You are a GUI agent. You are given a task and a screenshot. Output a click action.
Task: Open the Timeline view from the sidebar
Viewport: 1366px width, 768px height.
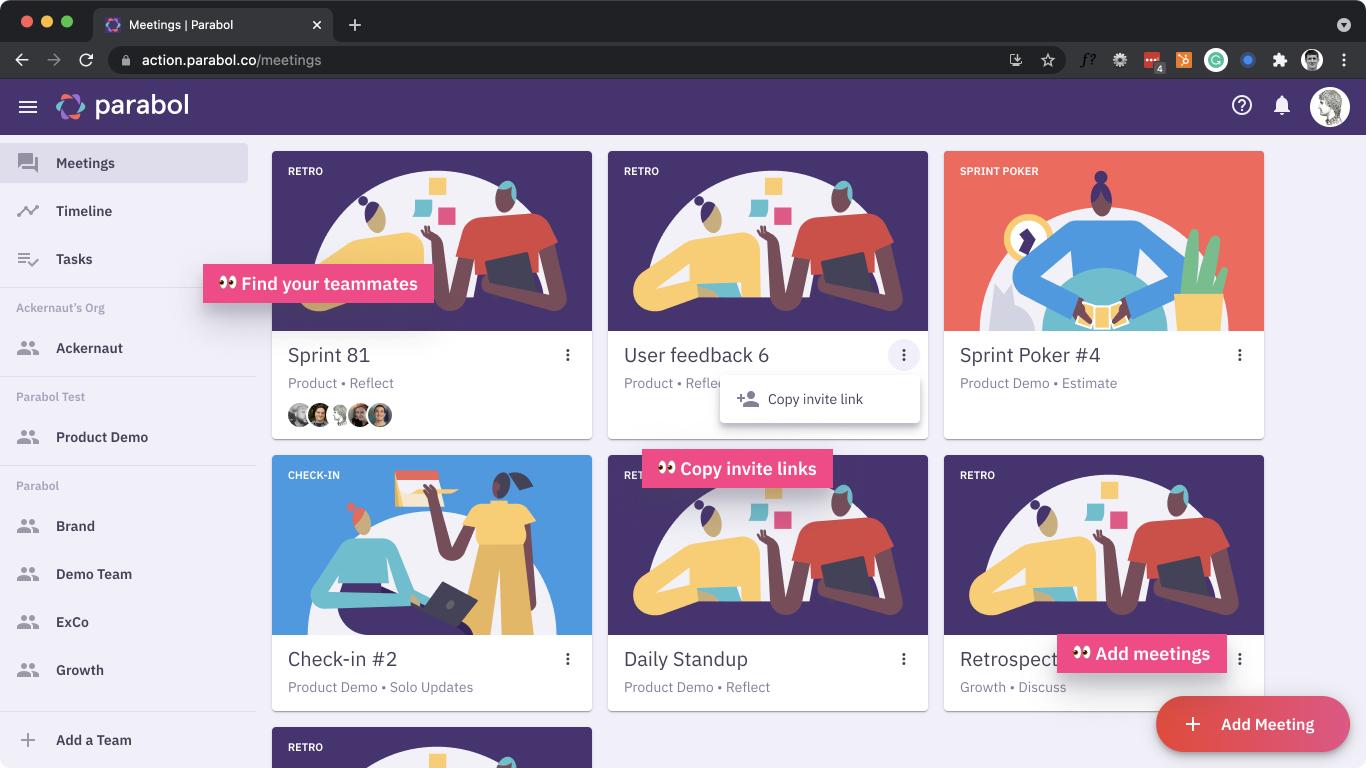pos(85,211)
